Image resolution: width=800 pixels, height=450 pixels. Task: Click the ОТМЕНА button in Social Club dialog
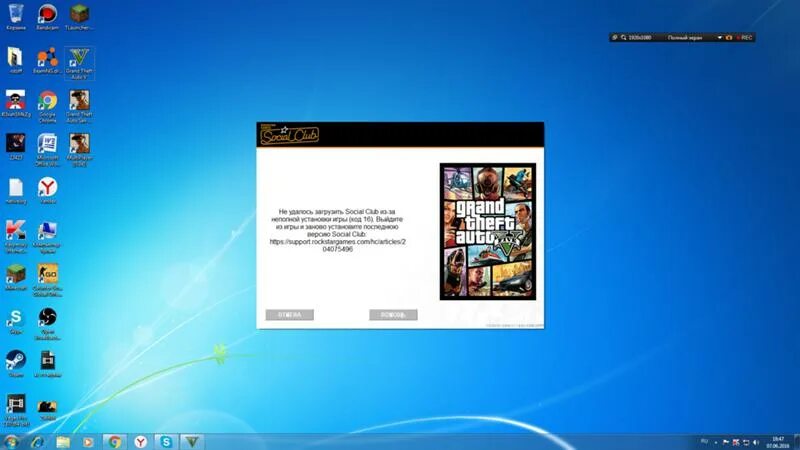pyautogui.click(x=289, y=315)
